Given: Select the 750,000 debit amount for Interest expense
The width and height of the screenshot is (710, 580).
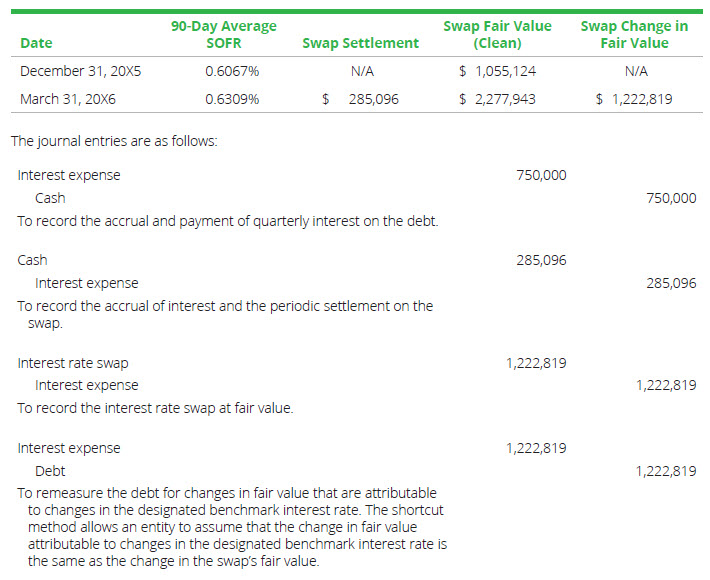Looking at the screenshot, I should pos(541,175).
